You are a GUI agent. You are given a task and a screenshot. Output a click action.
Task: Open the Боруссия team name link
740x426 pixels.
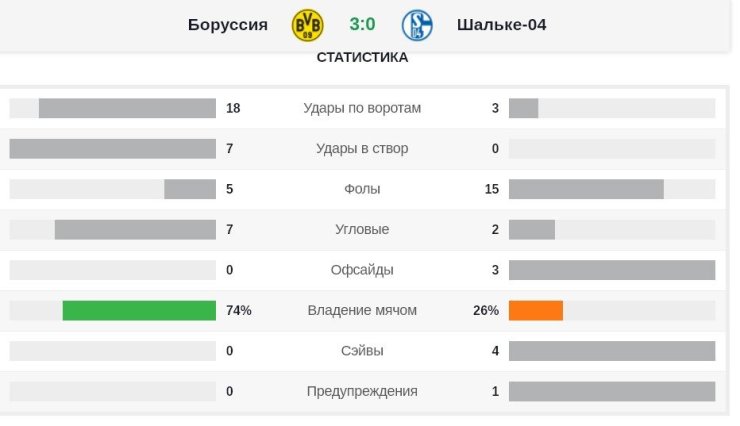click(228, 25)
